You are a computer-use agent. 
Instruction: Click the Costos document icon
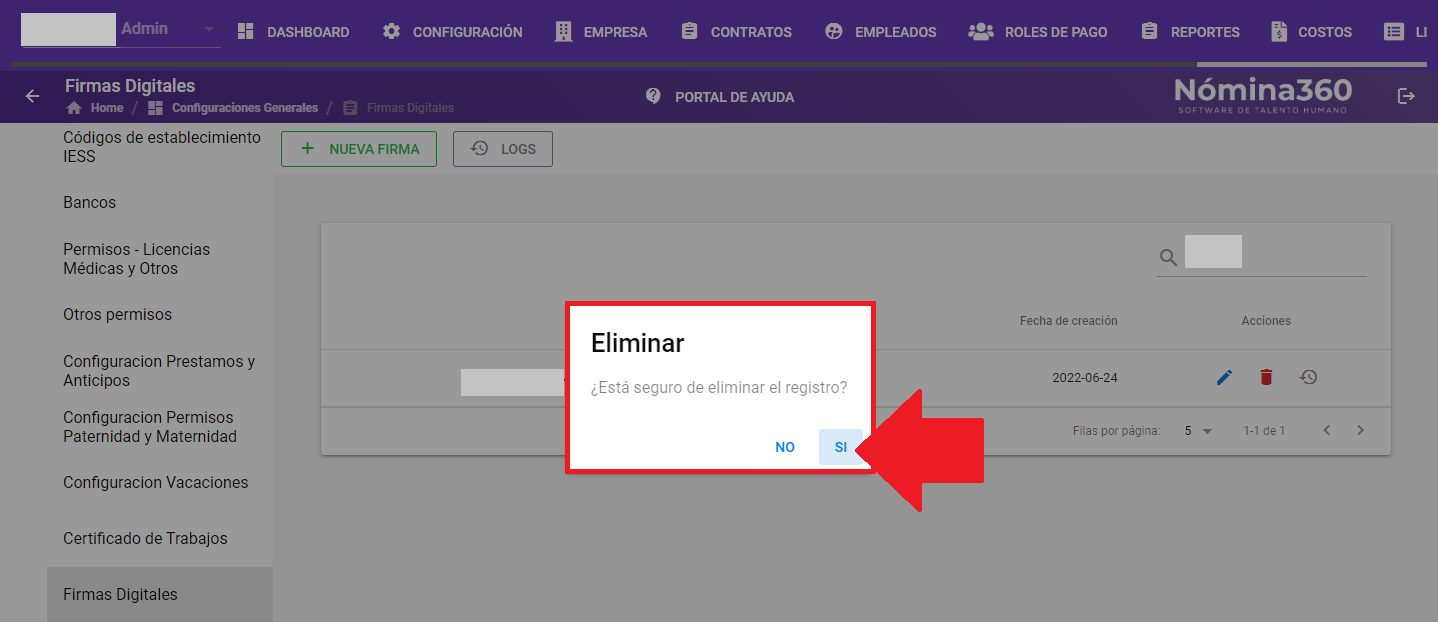point(1279,31)
